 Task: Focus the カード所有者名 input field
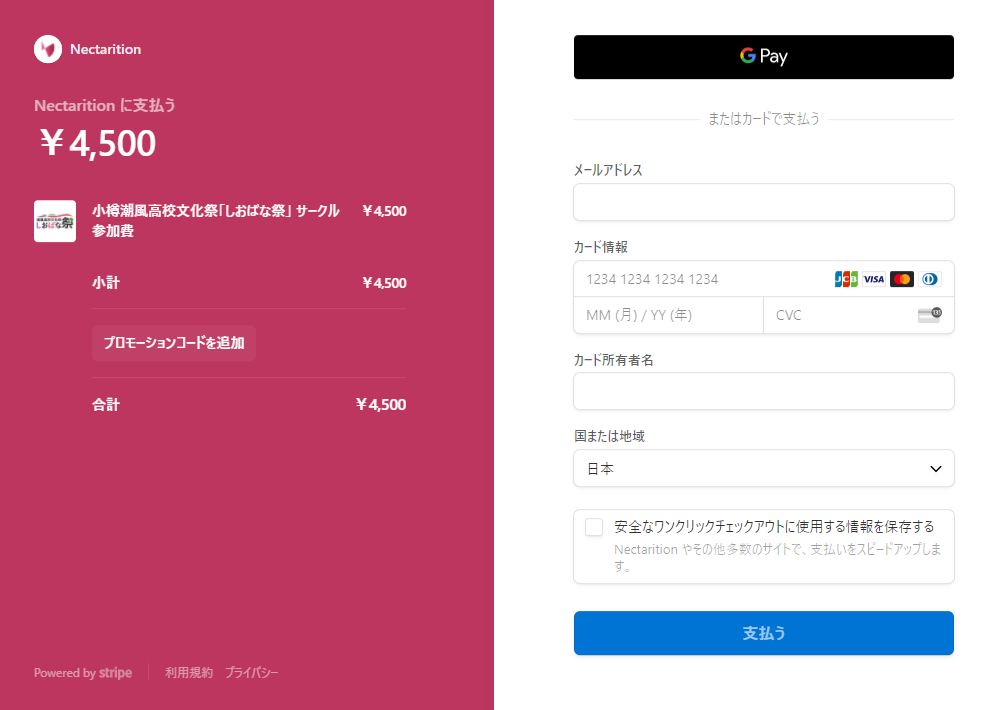point(763,391)
